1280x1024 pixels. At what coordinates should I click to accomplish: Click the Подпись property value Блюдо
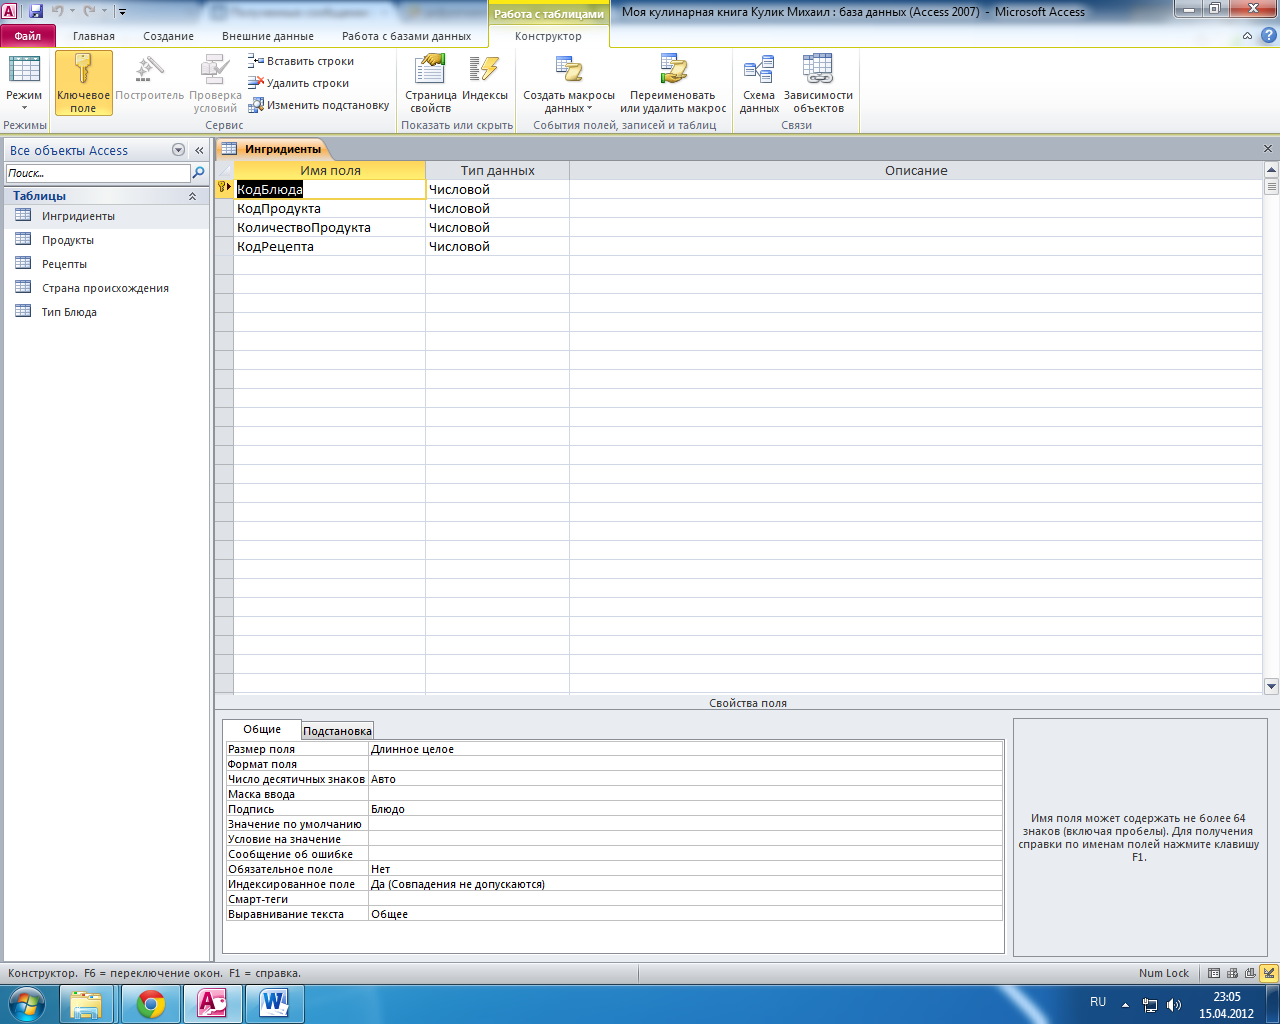685,809
